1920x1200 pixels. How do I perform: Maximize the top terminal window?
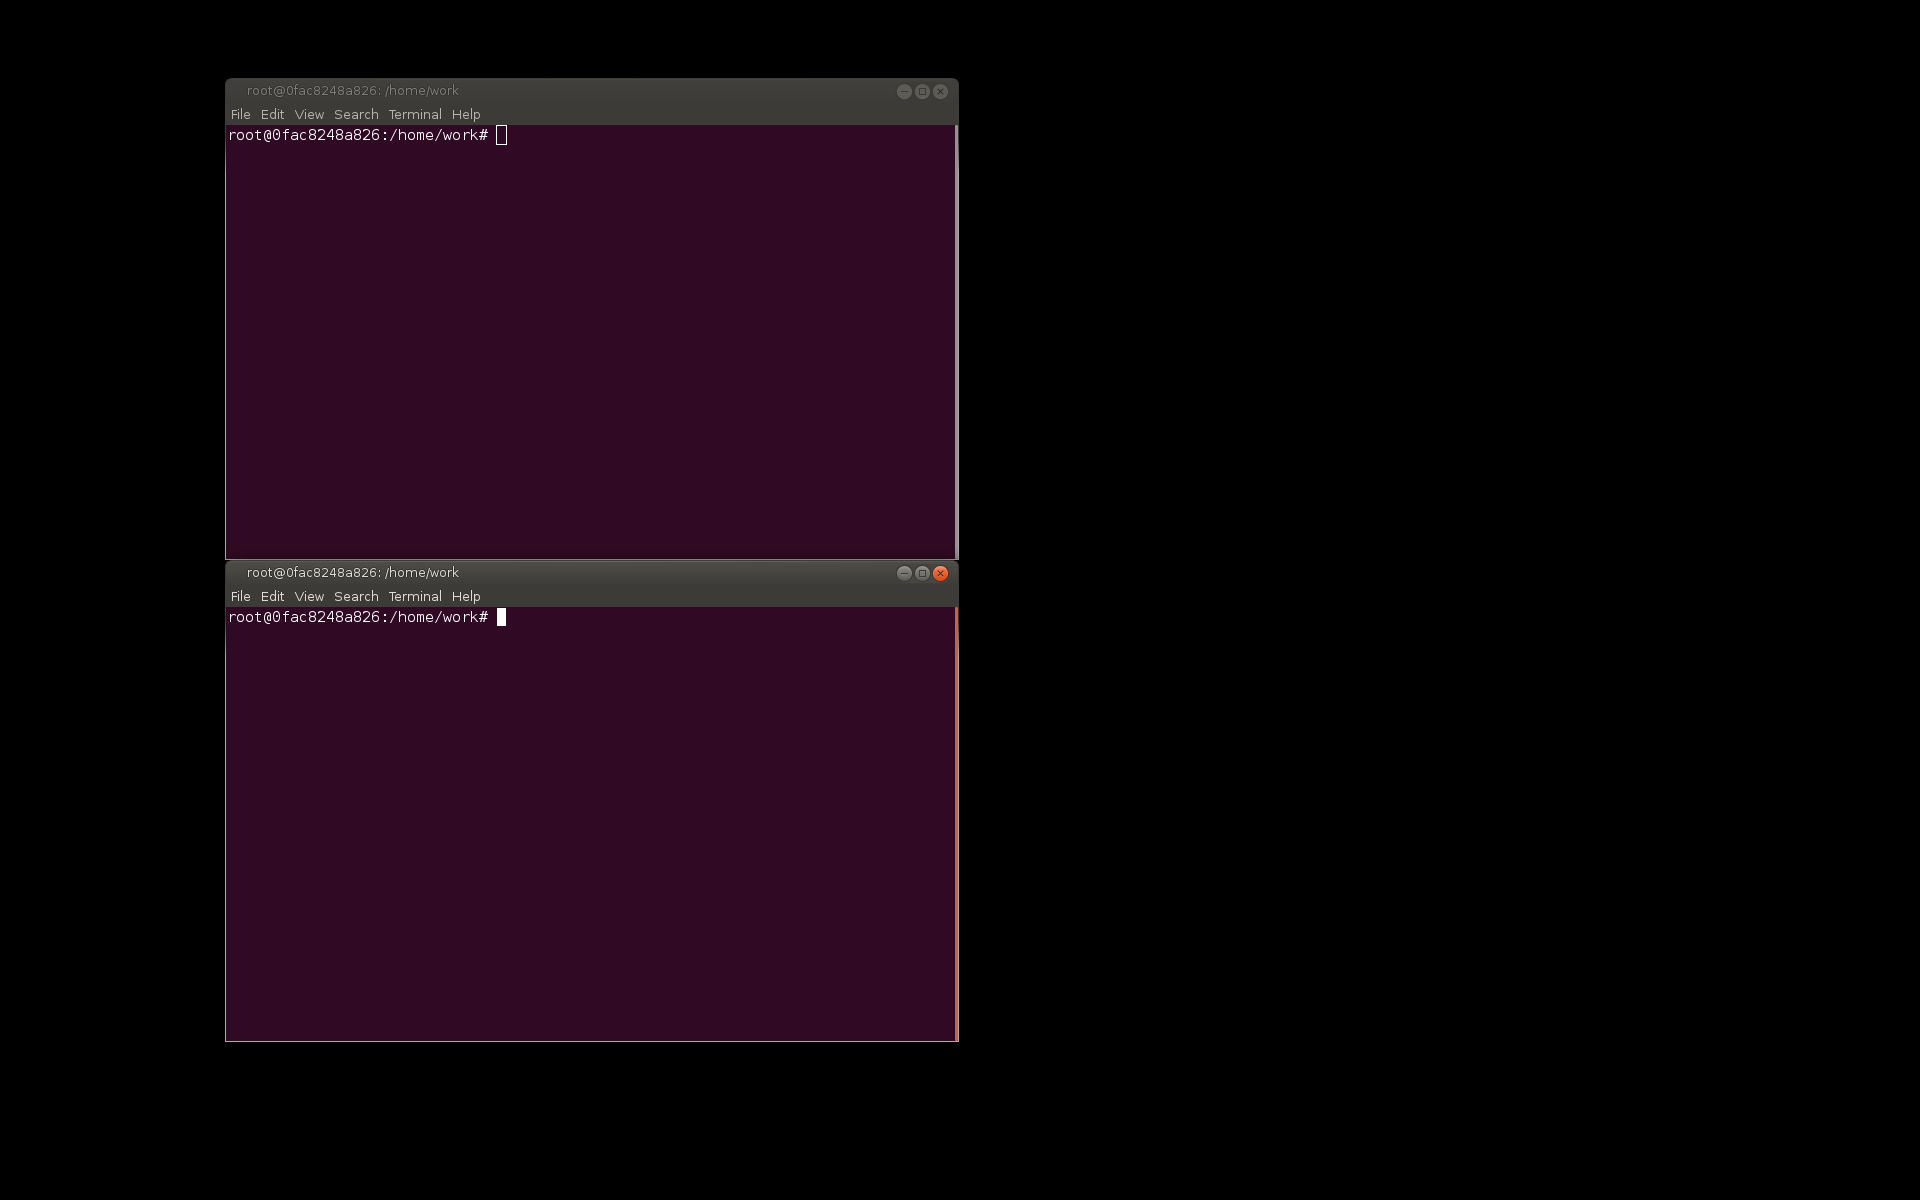(922, 91)
